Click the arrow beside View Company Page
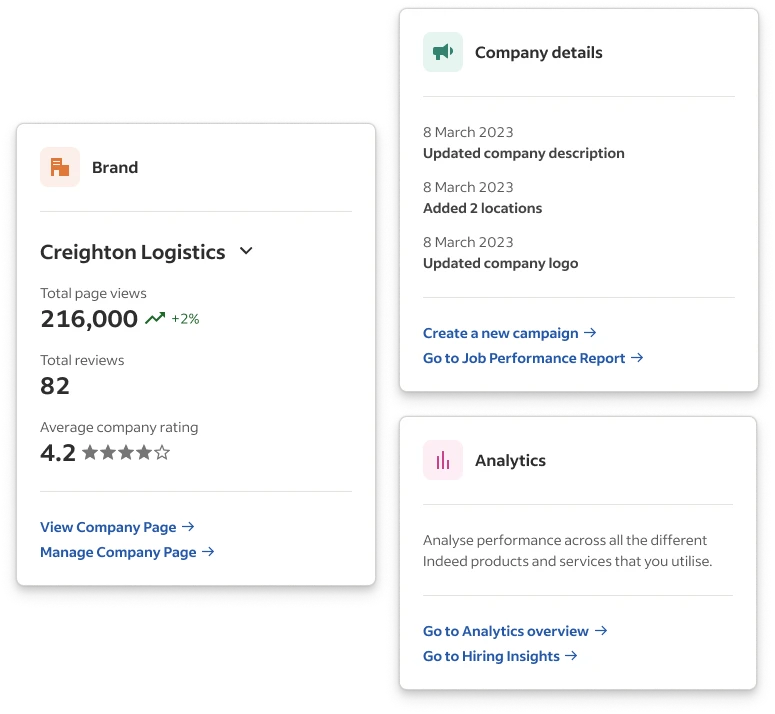The width and height of the screenshot is (775, 714). coord(189,527)
